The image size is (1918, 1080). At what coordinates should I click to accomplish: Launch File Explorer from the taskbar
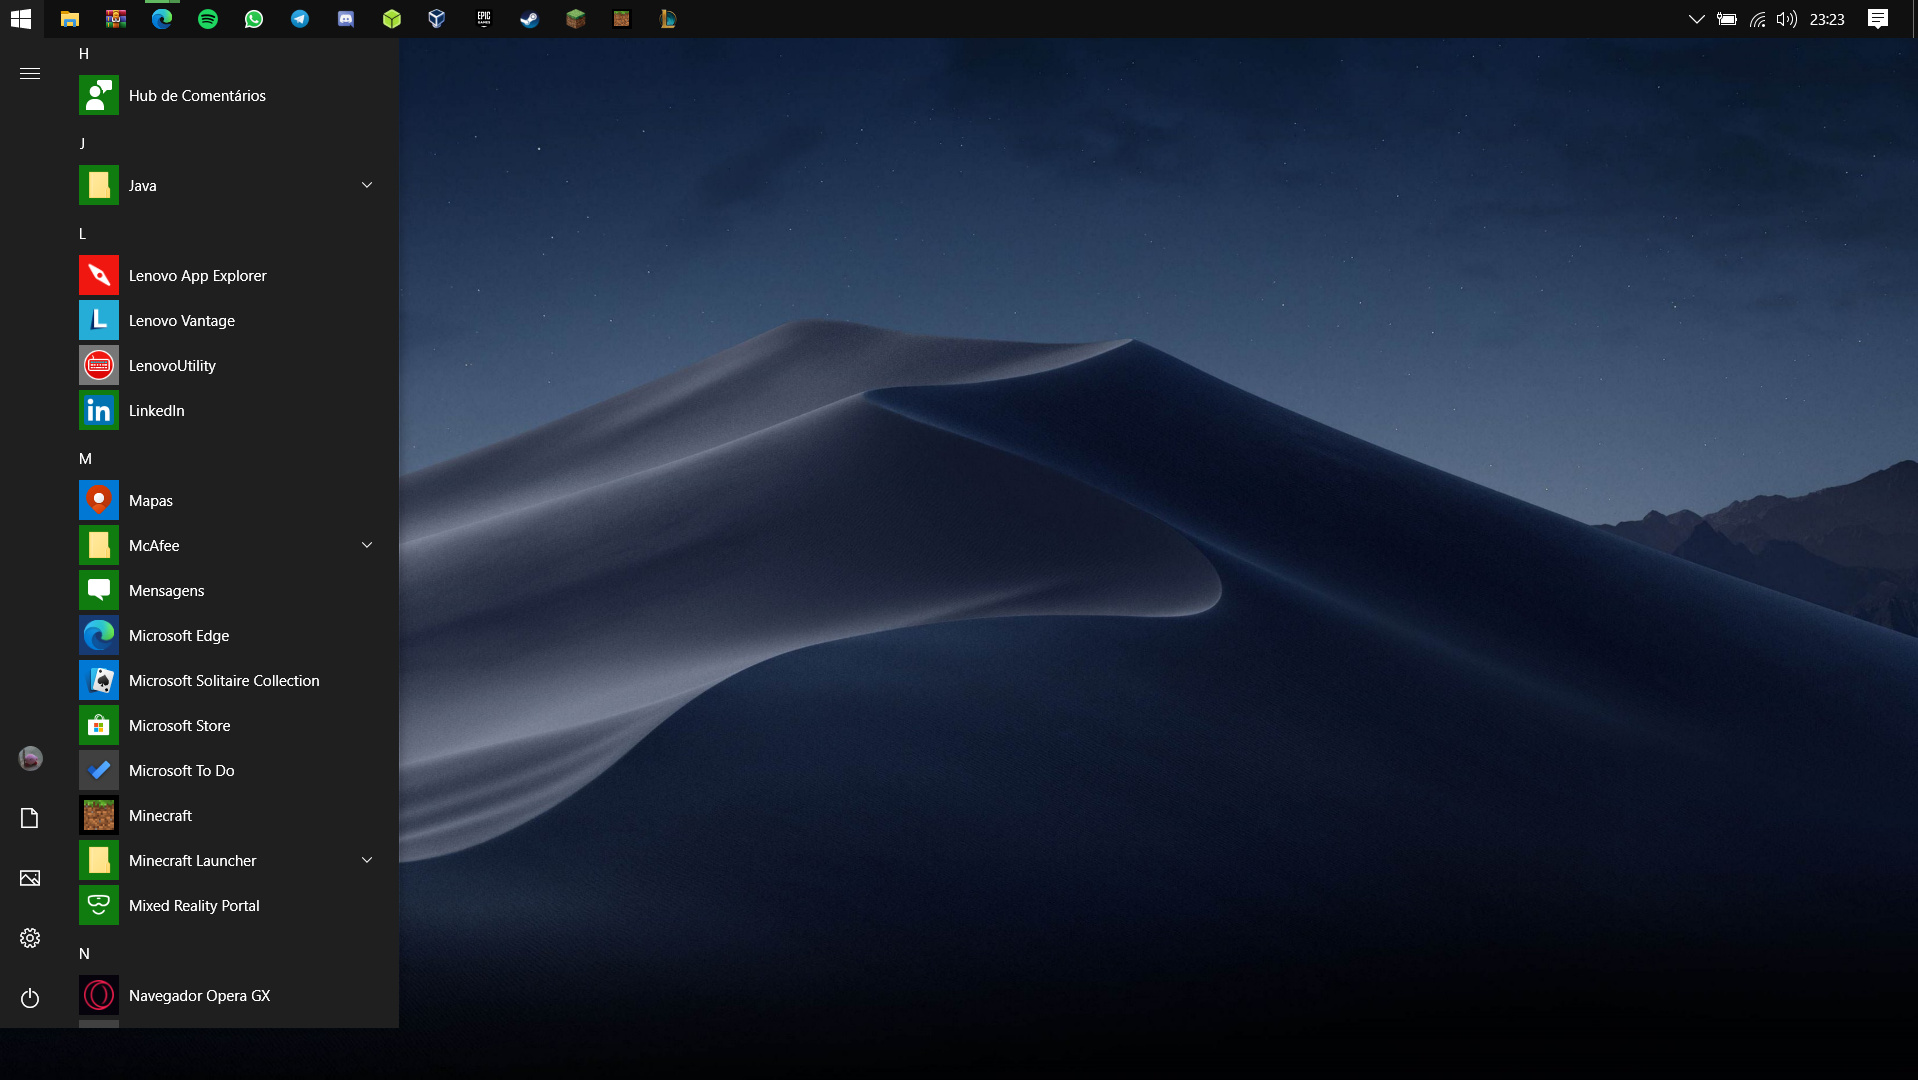(x=70, y=19)
